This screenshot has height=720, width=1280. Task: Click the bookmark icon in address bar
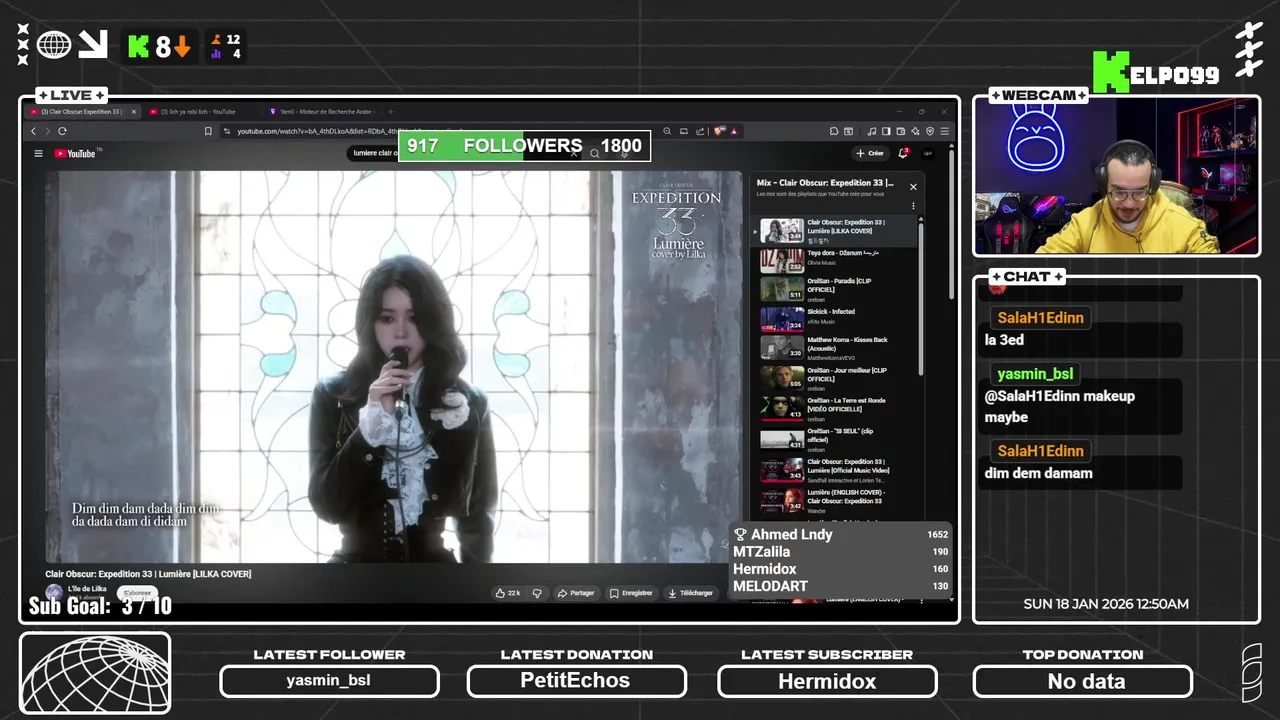pos(208,131)
